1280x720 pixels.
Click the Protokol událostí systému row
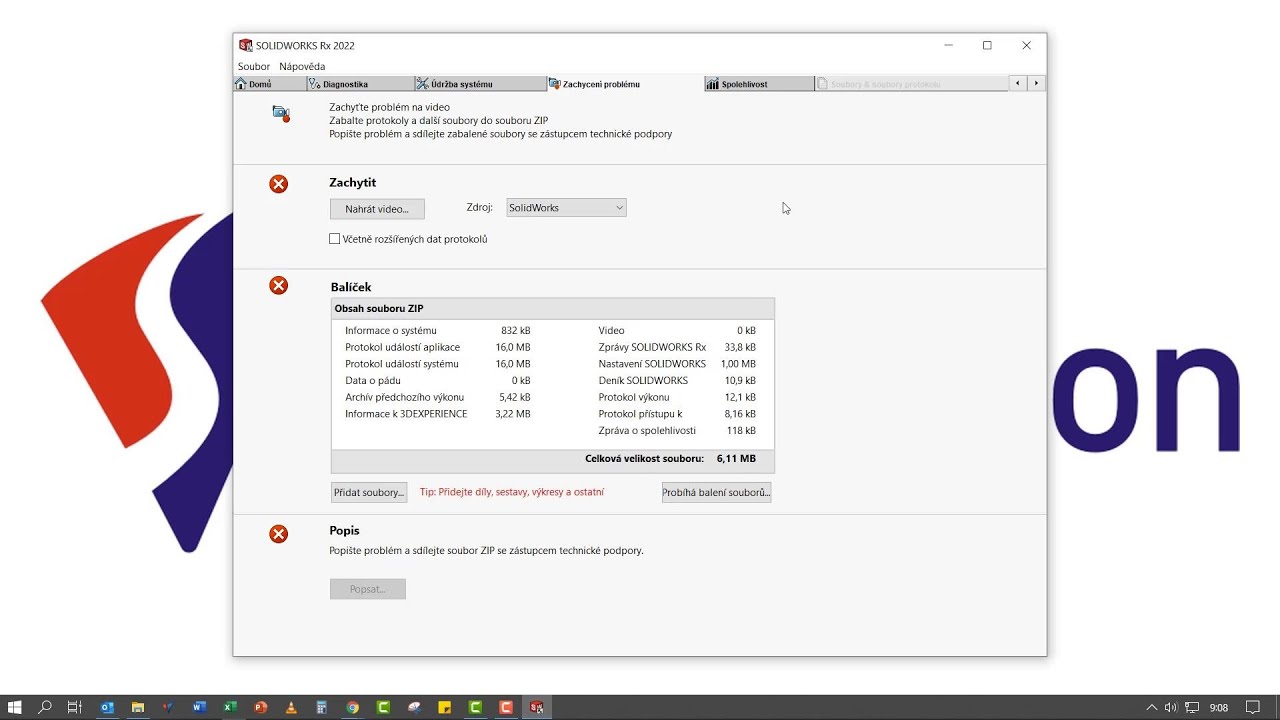click(438, 364)
